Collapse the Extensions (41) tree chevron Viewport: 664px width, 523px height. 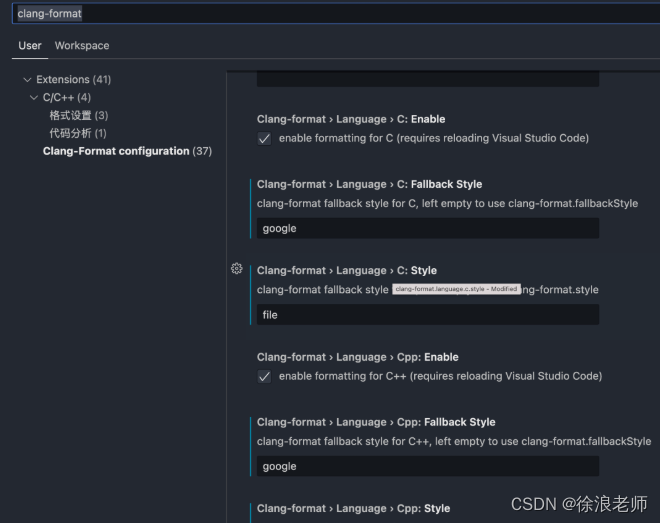click(27, 80)
